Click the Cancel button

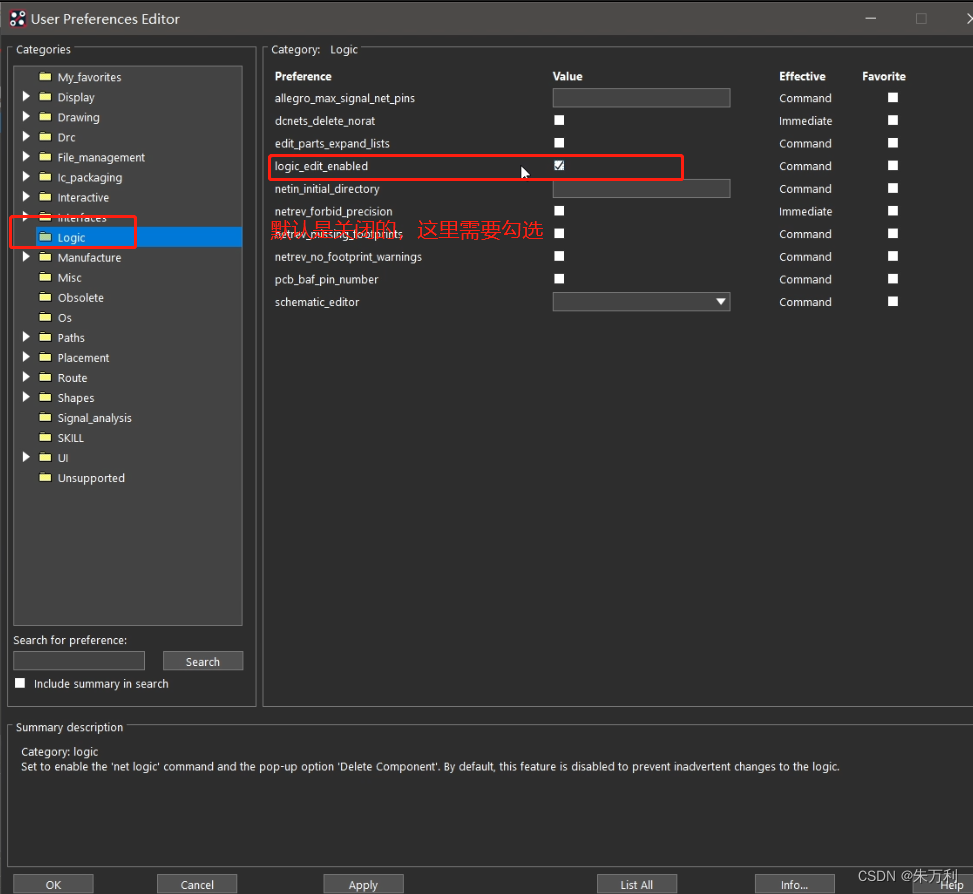(x=197, y=884)
